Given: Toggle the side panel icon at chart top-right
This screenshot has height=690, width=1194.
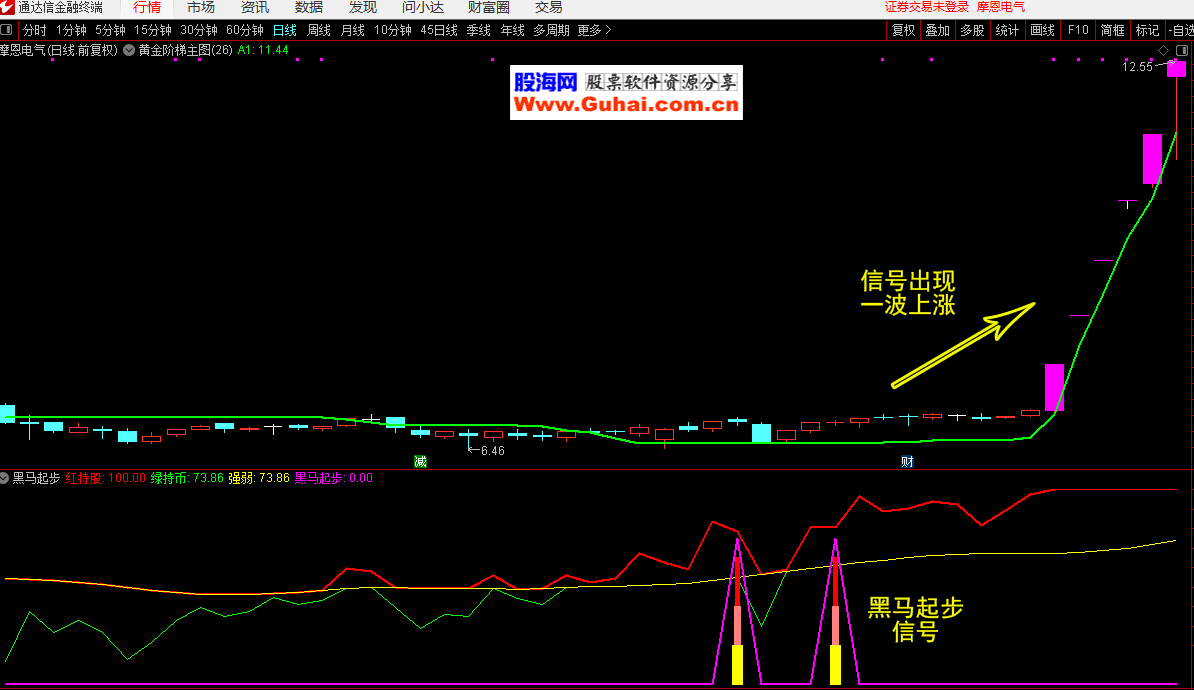Looking at the screenshot, I should tap(1181, 50).
